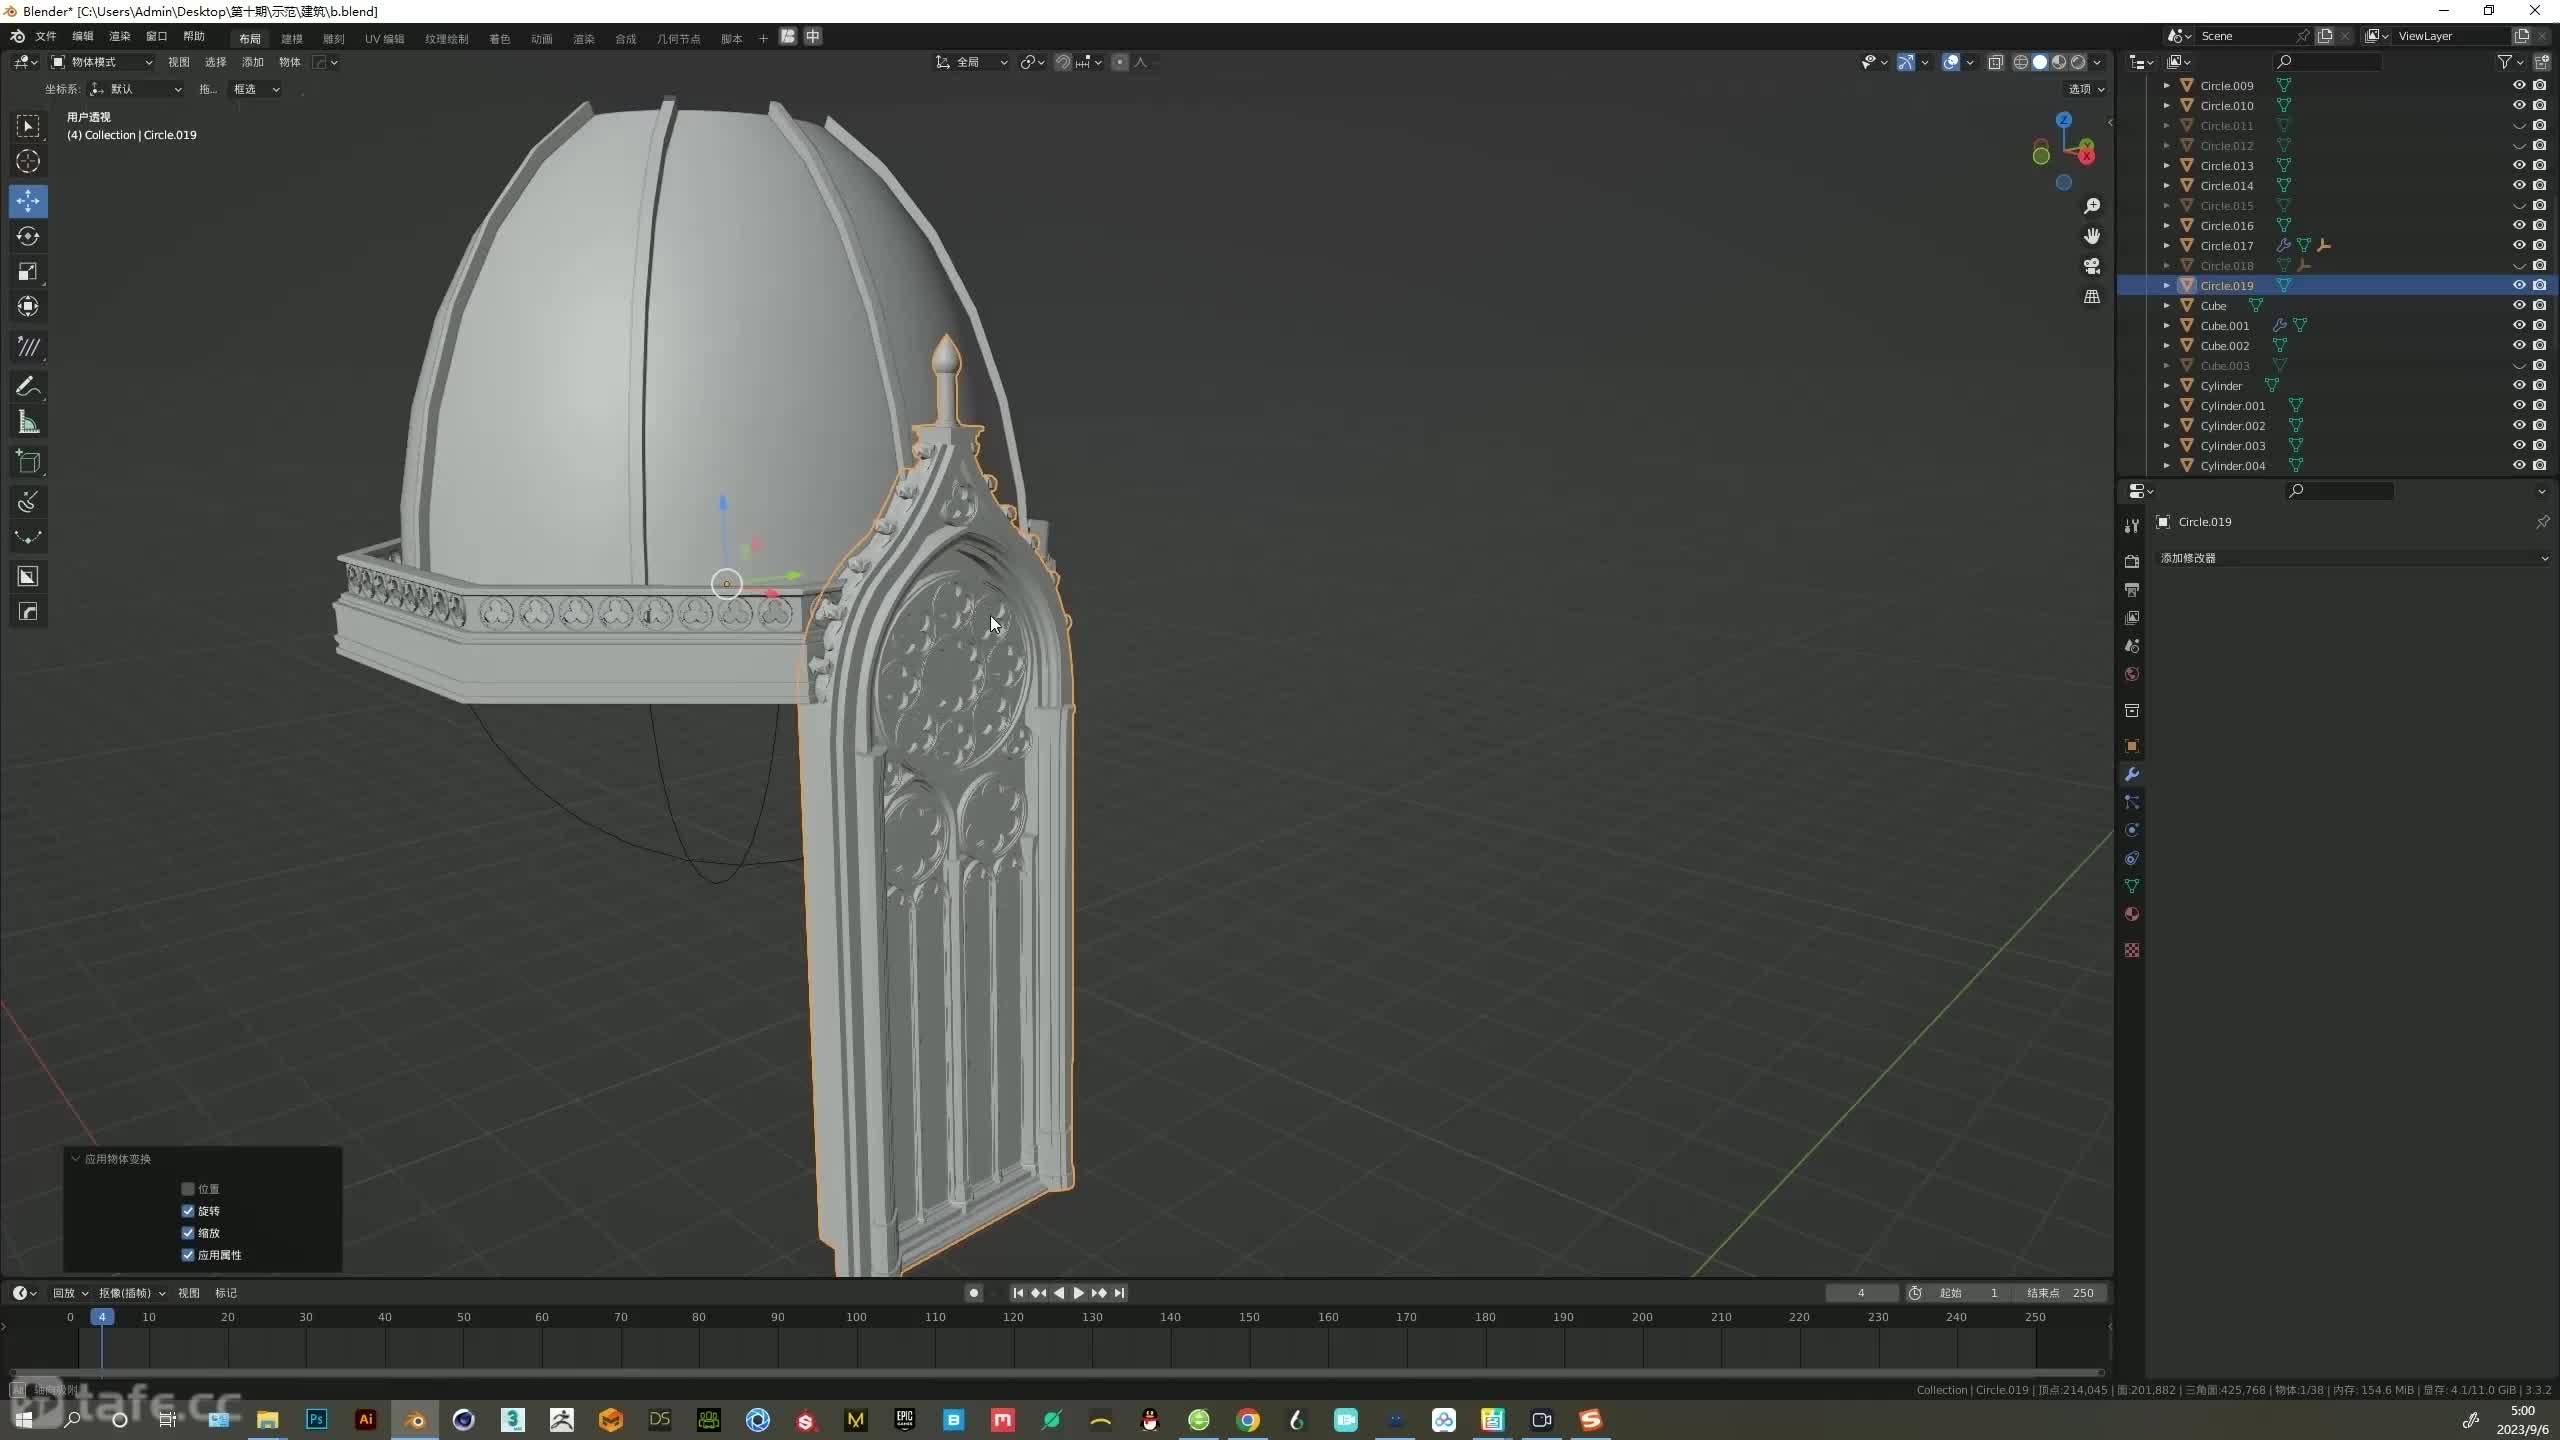
Task: Open the 默认 coordinate system dropdown
Action: [x=136, y=89]
